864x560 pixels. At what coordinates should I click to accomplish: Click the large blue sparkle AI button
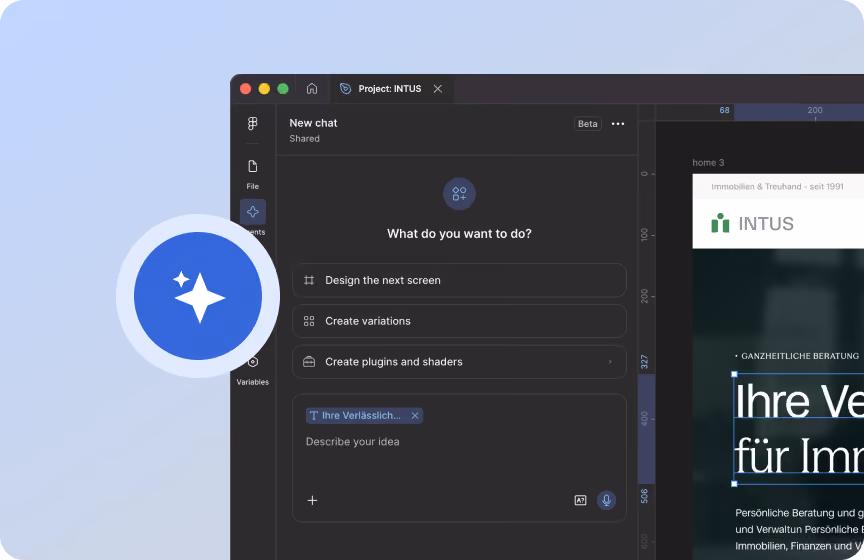[198, 296]
